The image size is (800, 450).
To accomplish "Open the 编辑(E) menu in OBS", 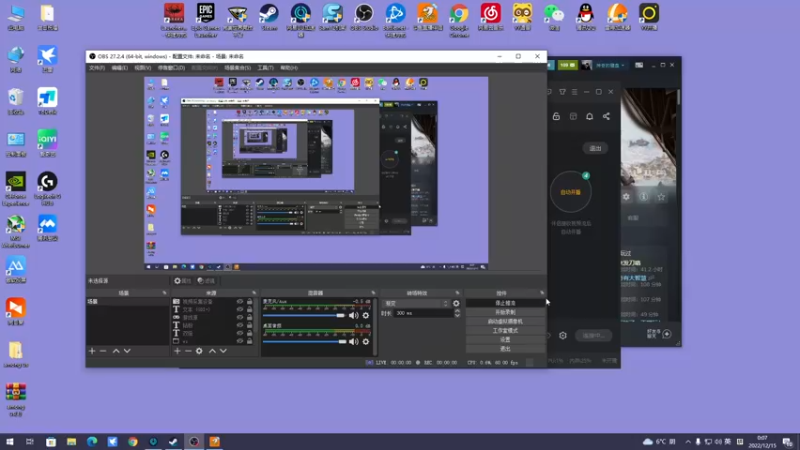I will point(119,68).
